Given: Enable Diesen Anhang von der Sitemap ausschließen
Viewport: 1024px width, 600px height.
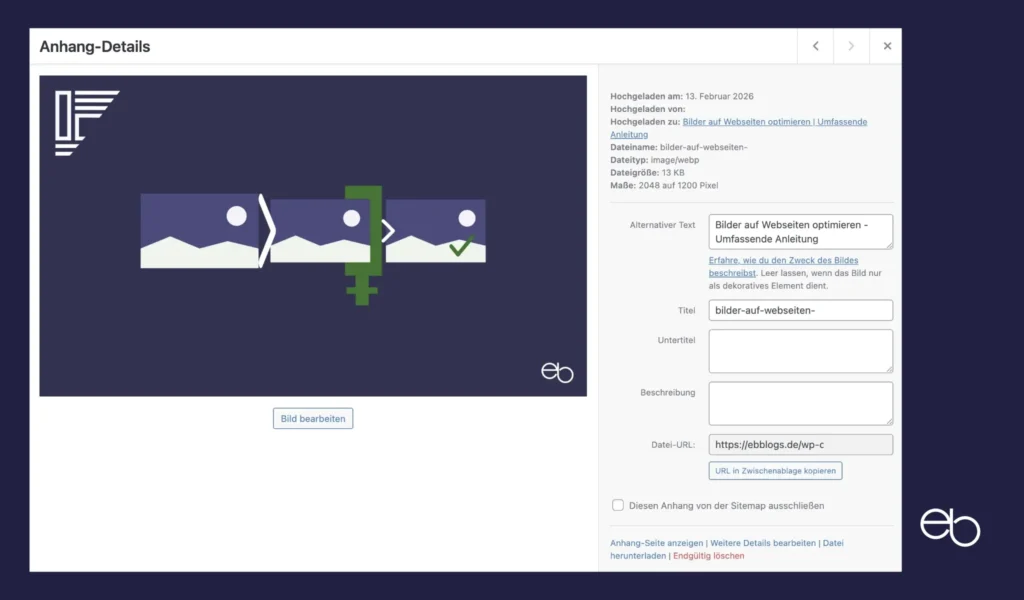Looking at the screenshot, I should pos(617,505).
